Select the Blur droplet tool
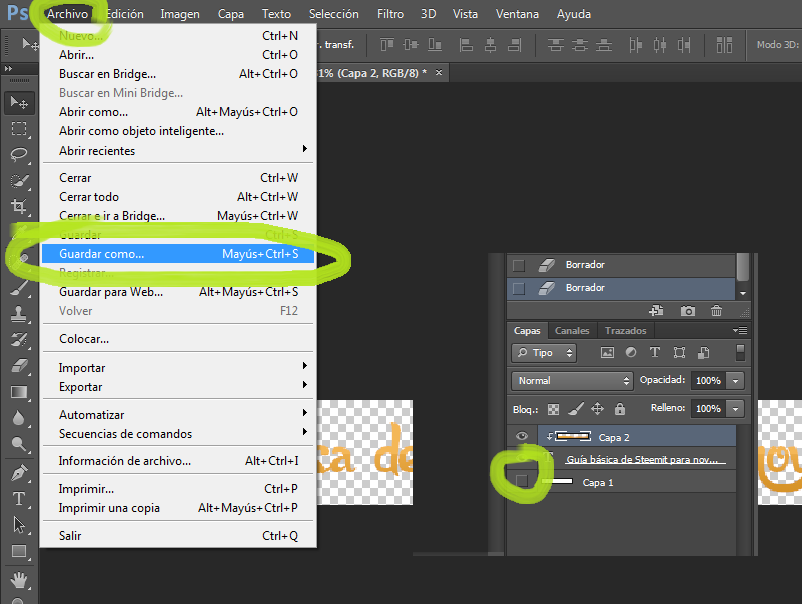This screenshot has width=802, height=604. pyautogui.click(x=19, y=418)
